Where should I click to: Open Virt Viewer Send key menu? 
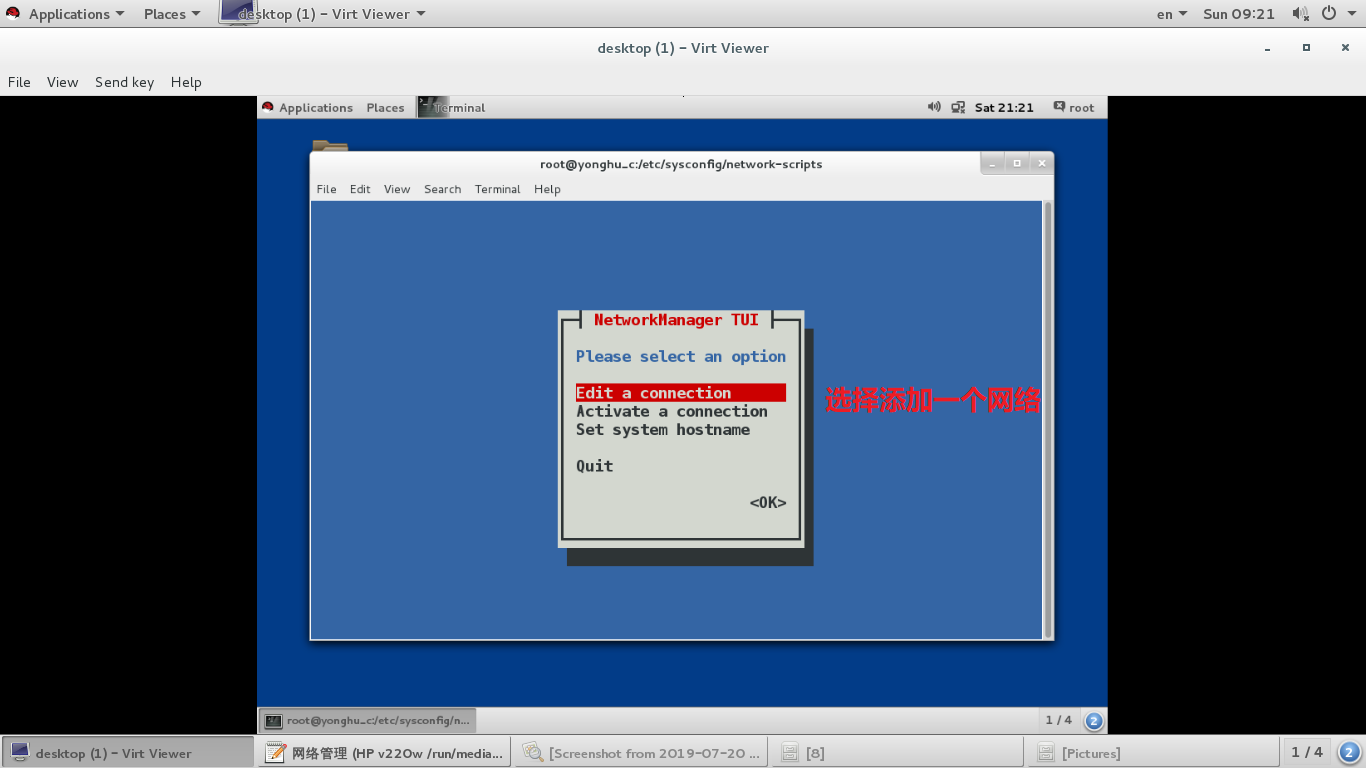click(124, 82)
